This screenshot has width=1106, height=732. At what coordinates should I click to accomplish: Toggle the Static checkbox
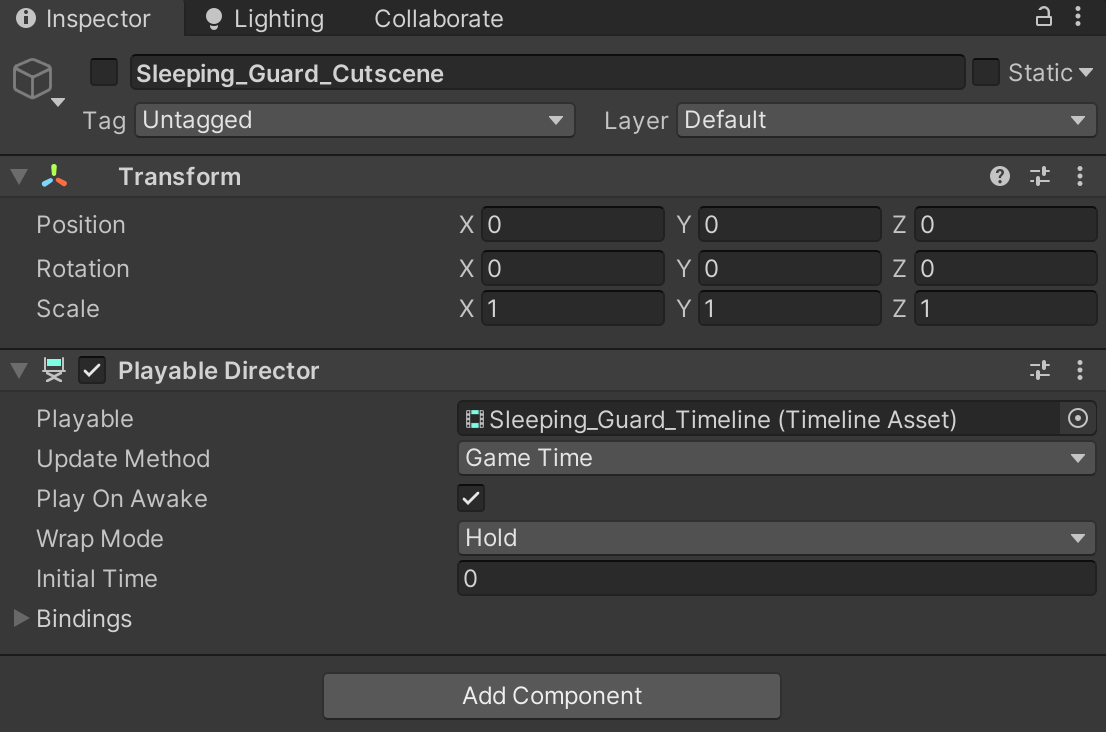tap(985, 72)
